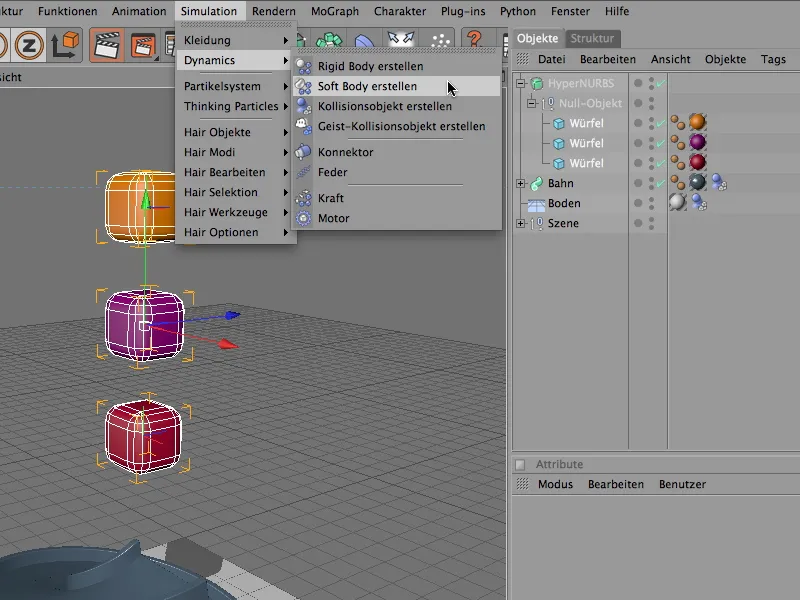The height and width of the screenshot is (600, 800).
Task: Select the purple material tag on Würfel
Action: pos(697,142)
